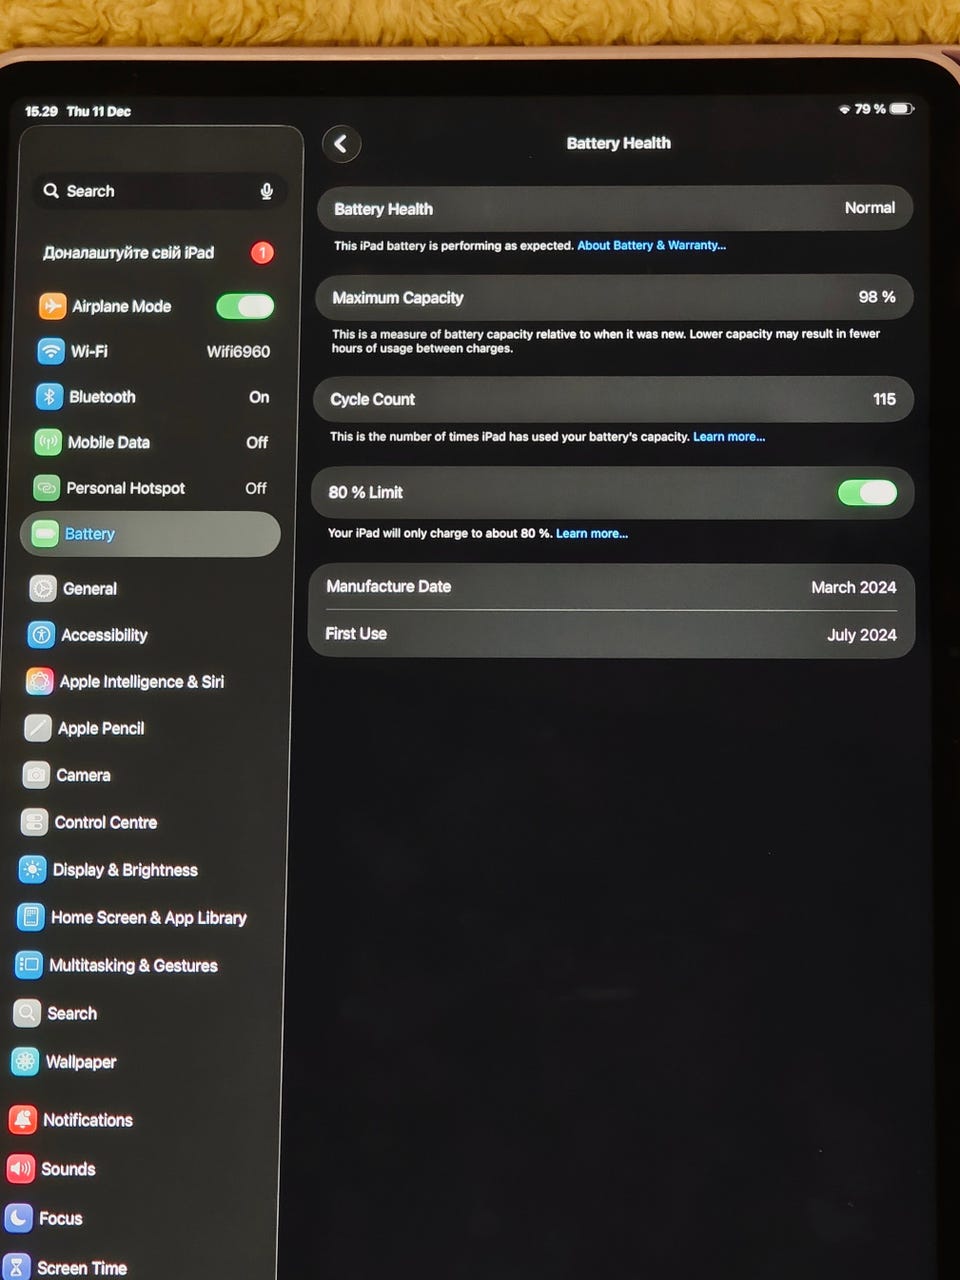The height and width of the screenshot is (1280, 960).
Task: Tap the 15.29 clock in status bar
Action: tap(41, 111)
